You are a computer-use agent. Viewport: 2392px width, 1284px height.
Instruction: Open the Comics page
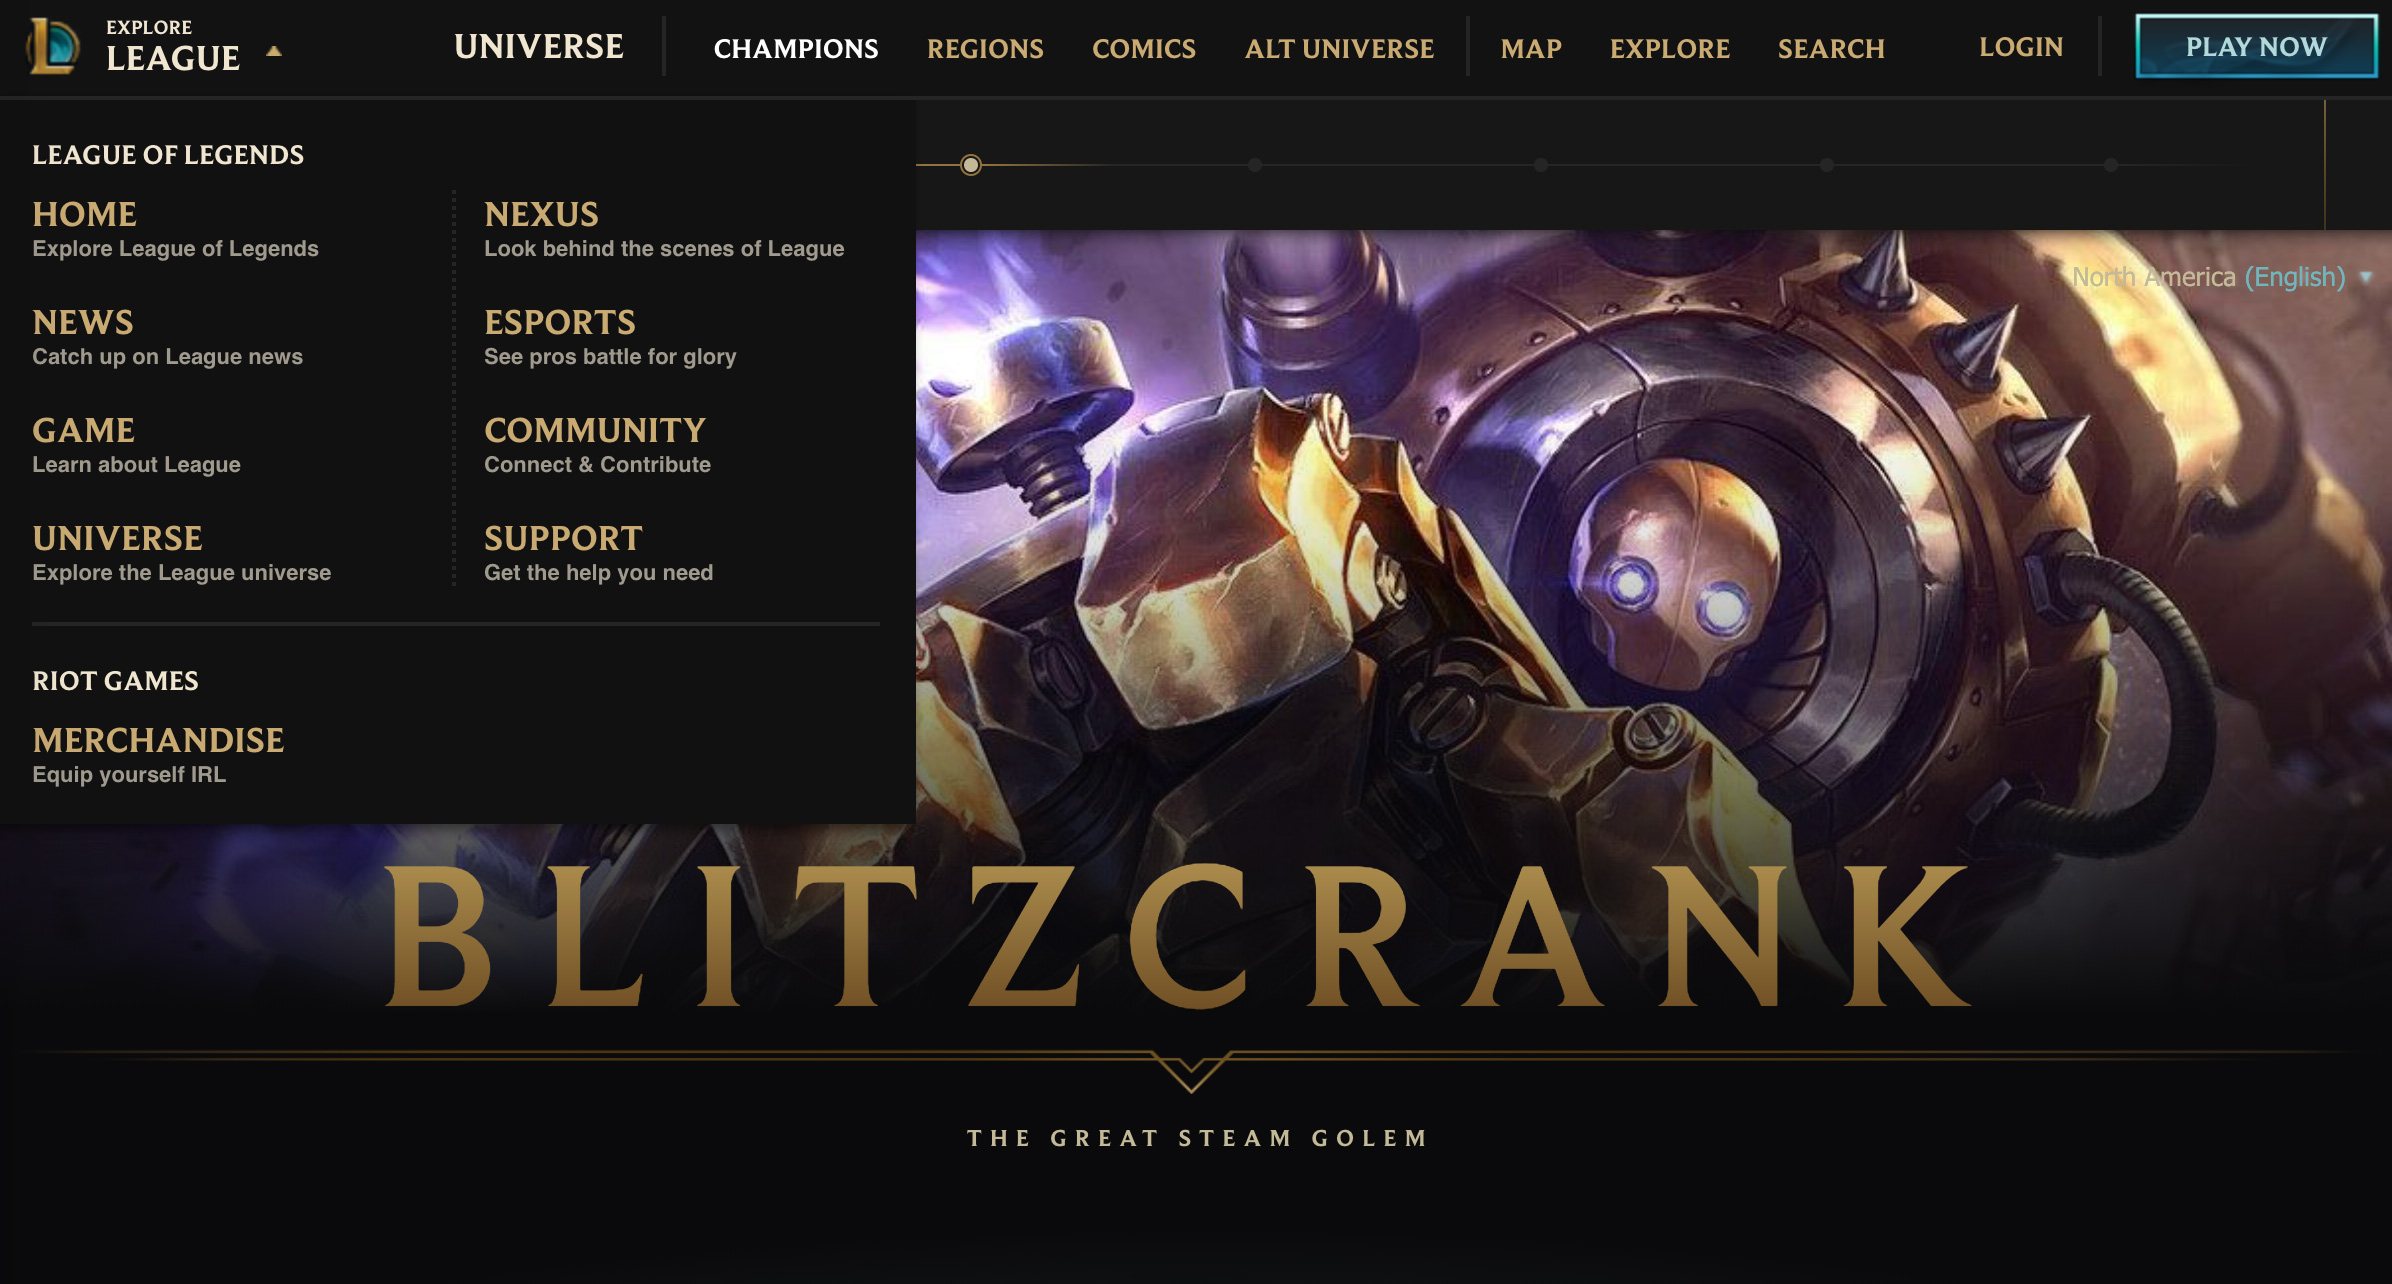(1144, 48)
